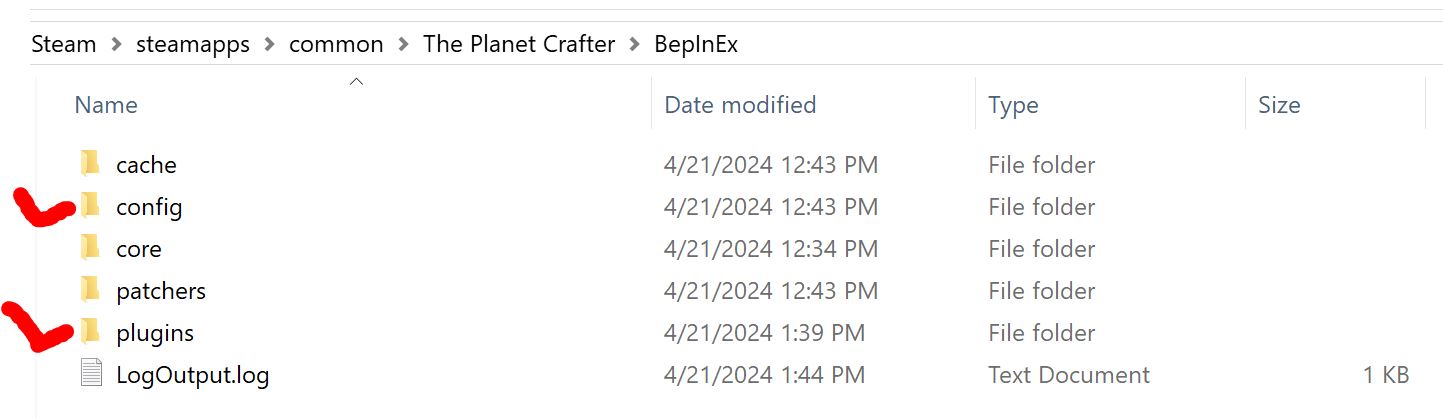Open the chevron after Steam in breadcrumb
This screenshot has height=419, width=1443.
(116, 45)
